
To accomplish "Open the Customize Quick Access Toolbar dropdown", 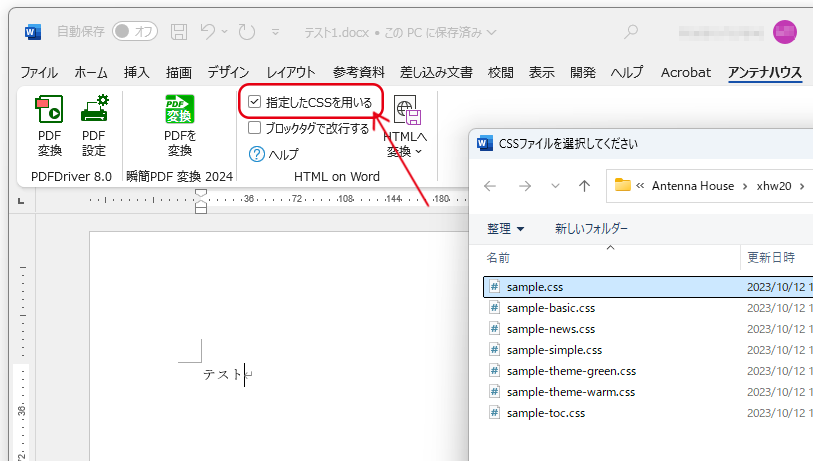I will (x=275, y=32).
